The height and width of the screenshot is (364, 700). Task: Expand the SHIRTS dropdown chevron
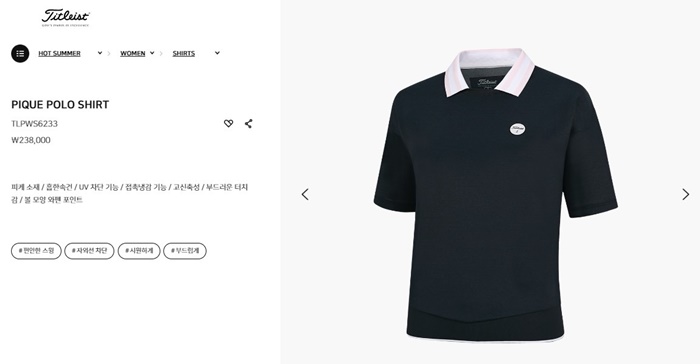(x=217, y=53)
